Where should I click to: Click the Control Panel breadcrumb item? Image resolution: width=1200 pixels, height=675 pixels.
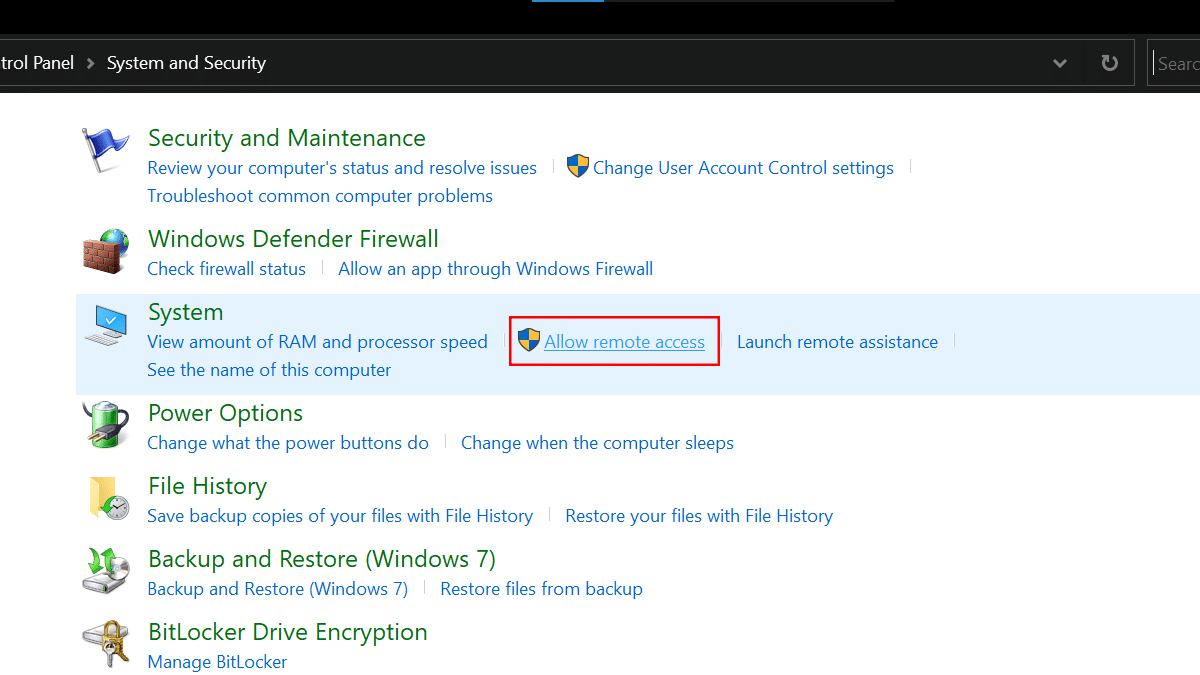[x=37, y=63]
